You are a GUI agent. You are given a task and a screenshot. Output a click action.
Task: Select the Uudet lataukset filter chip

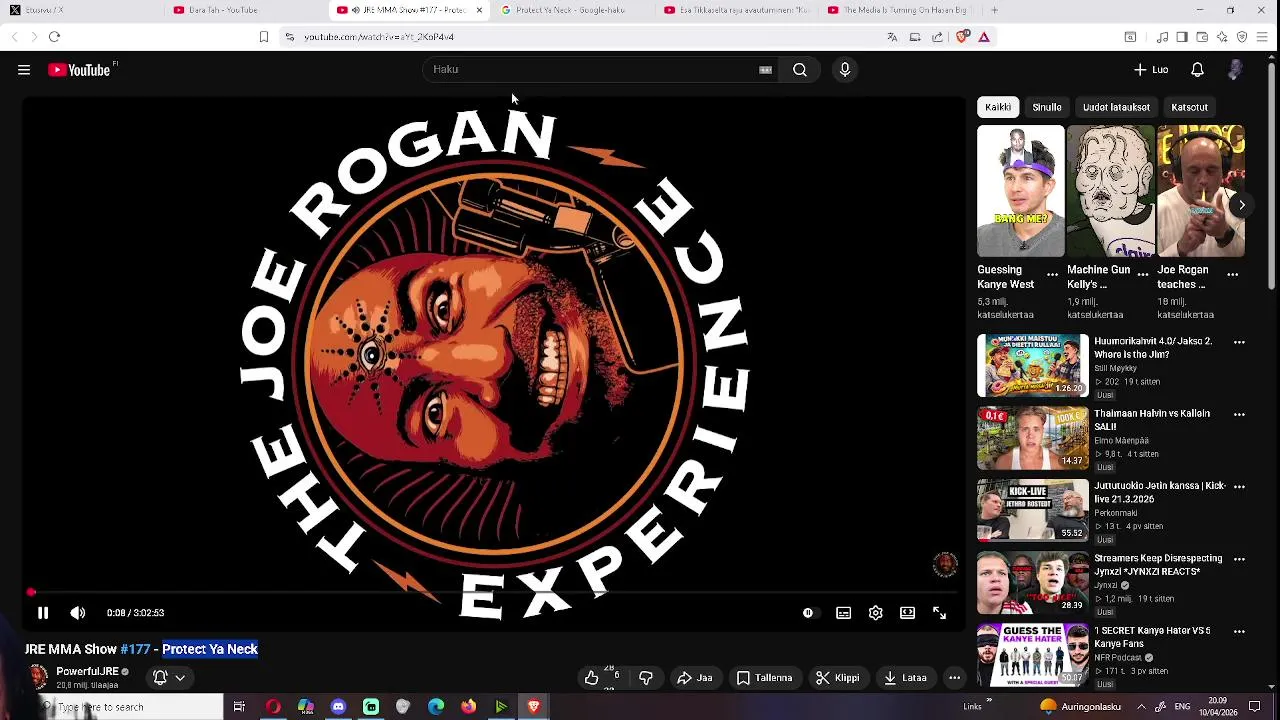tap(1116, 107)
